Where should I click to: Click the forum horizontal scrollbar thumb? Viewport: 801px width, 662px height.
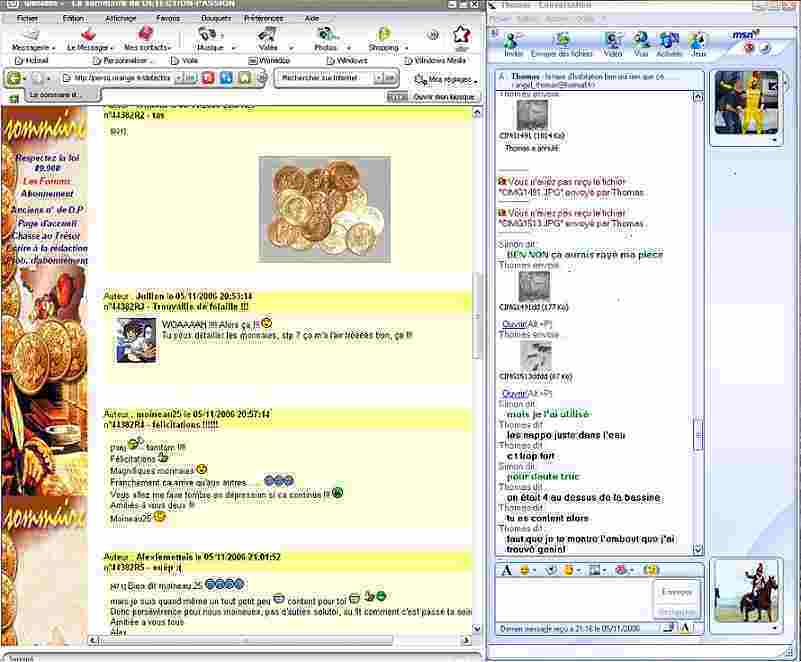coord(247,640)
